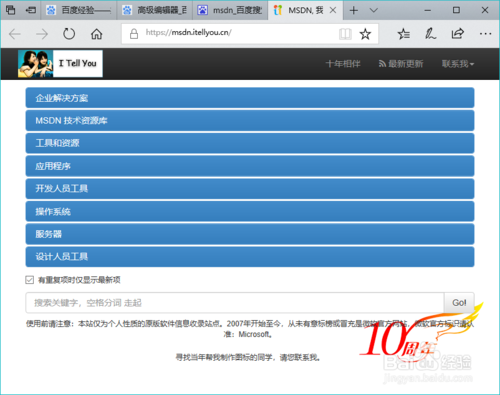Add page to favorites star
Image resolution: width=500 pixels, height=395 pixels.
[365, 34]
